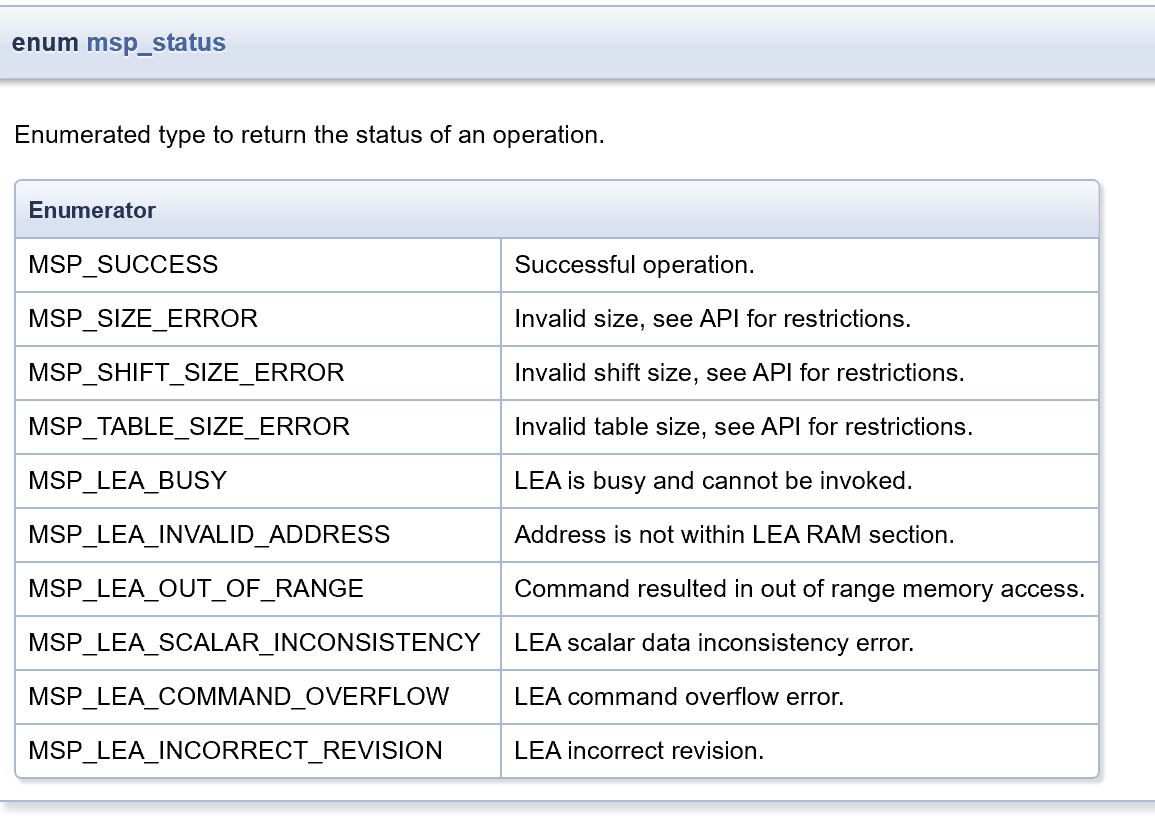Click the MSP_SUCCESS enumerator name
Screen dimensions: 1155x820
pyautogui.click(x=123, y=265)
